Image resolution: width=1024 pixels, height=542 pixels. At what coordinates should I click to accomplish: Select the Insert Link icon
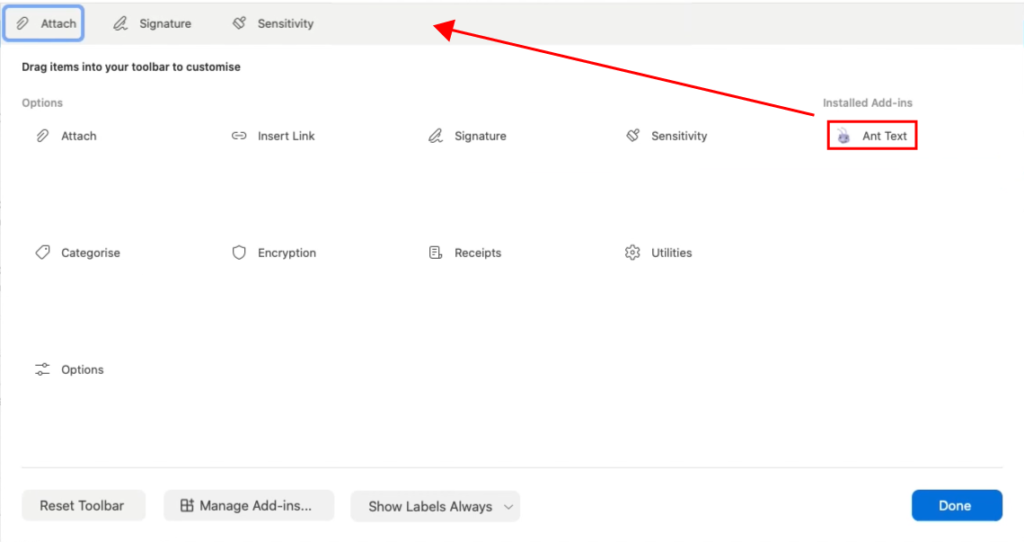pos(239,136)
